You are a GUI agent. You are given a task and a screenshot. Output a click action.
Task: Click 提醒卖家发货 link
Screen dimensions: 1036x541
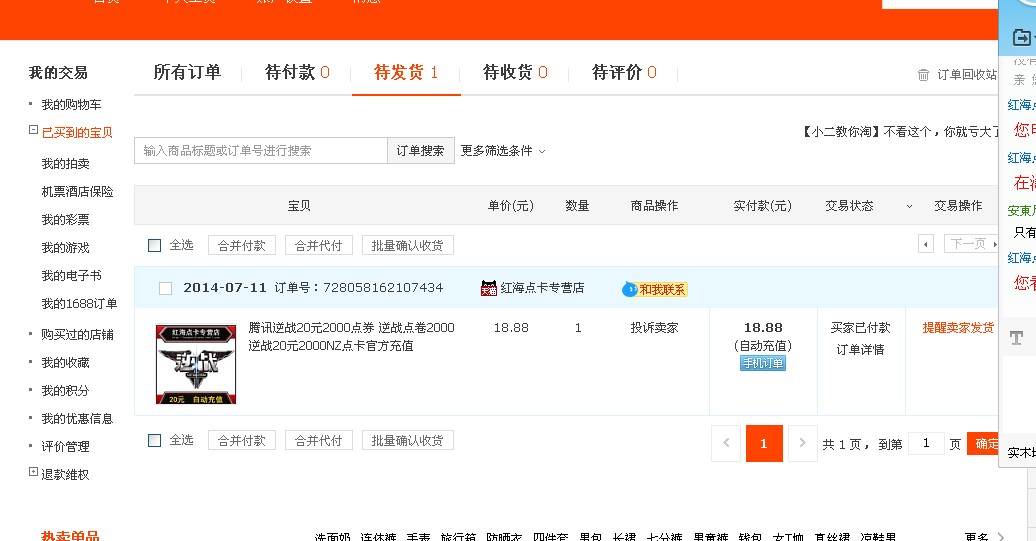click(x=958, y=328)
